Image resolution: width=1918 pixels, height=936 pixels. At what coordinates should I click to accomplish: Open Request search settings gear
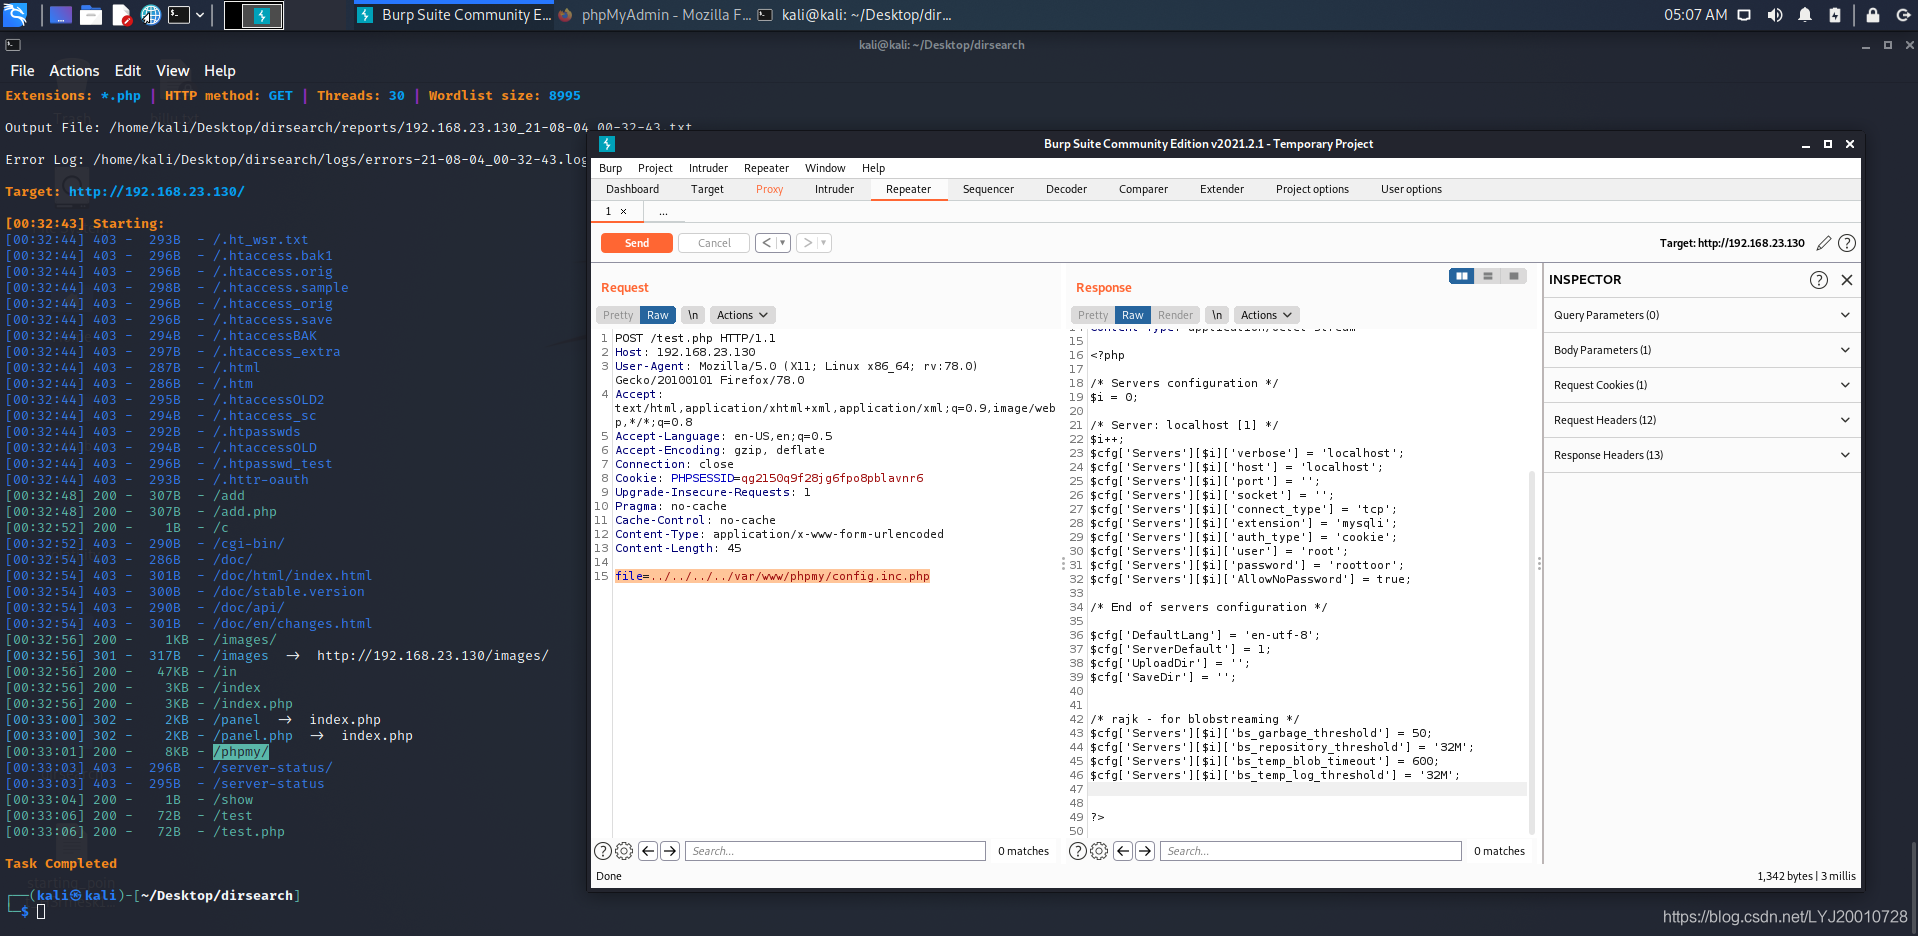point(624,851)
